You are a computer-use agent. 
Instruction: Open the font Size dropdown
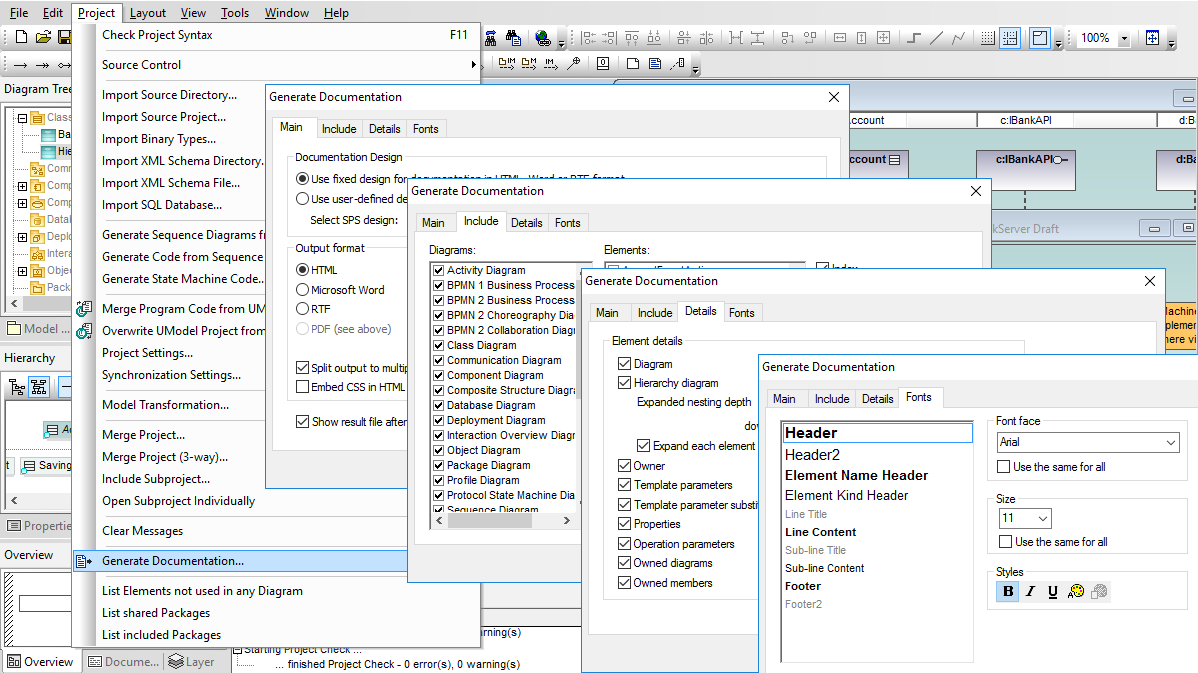1025,518
